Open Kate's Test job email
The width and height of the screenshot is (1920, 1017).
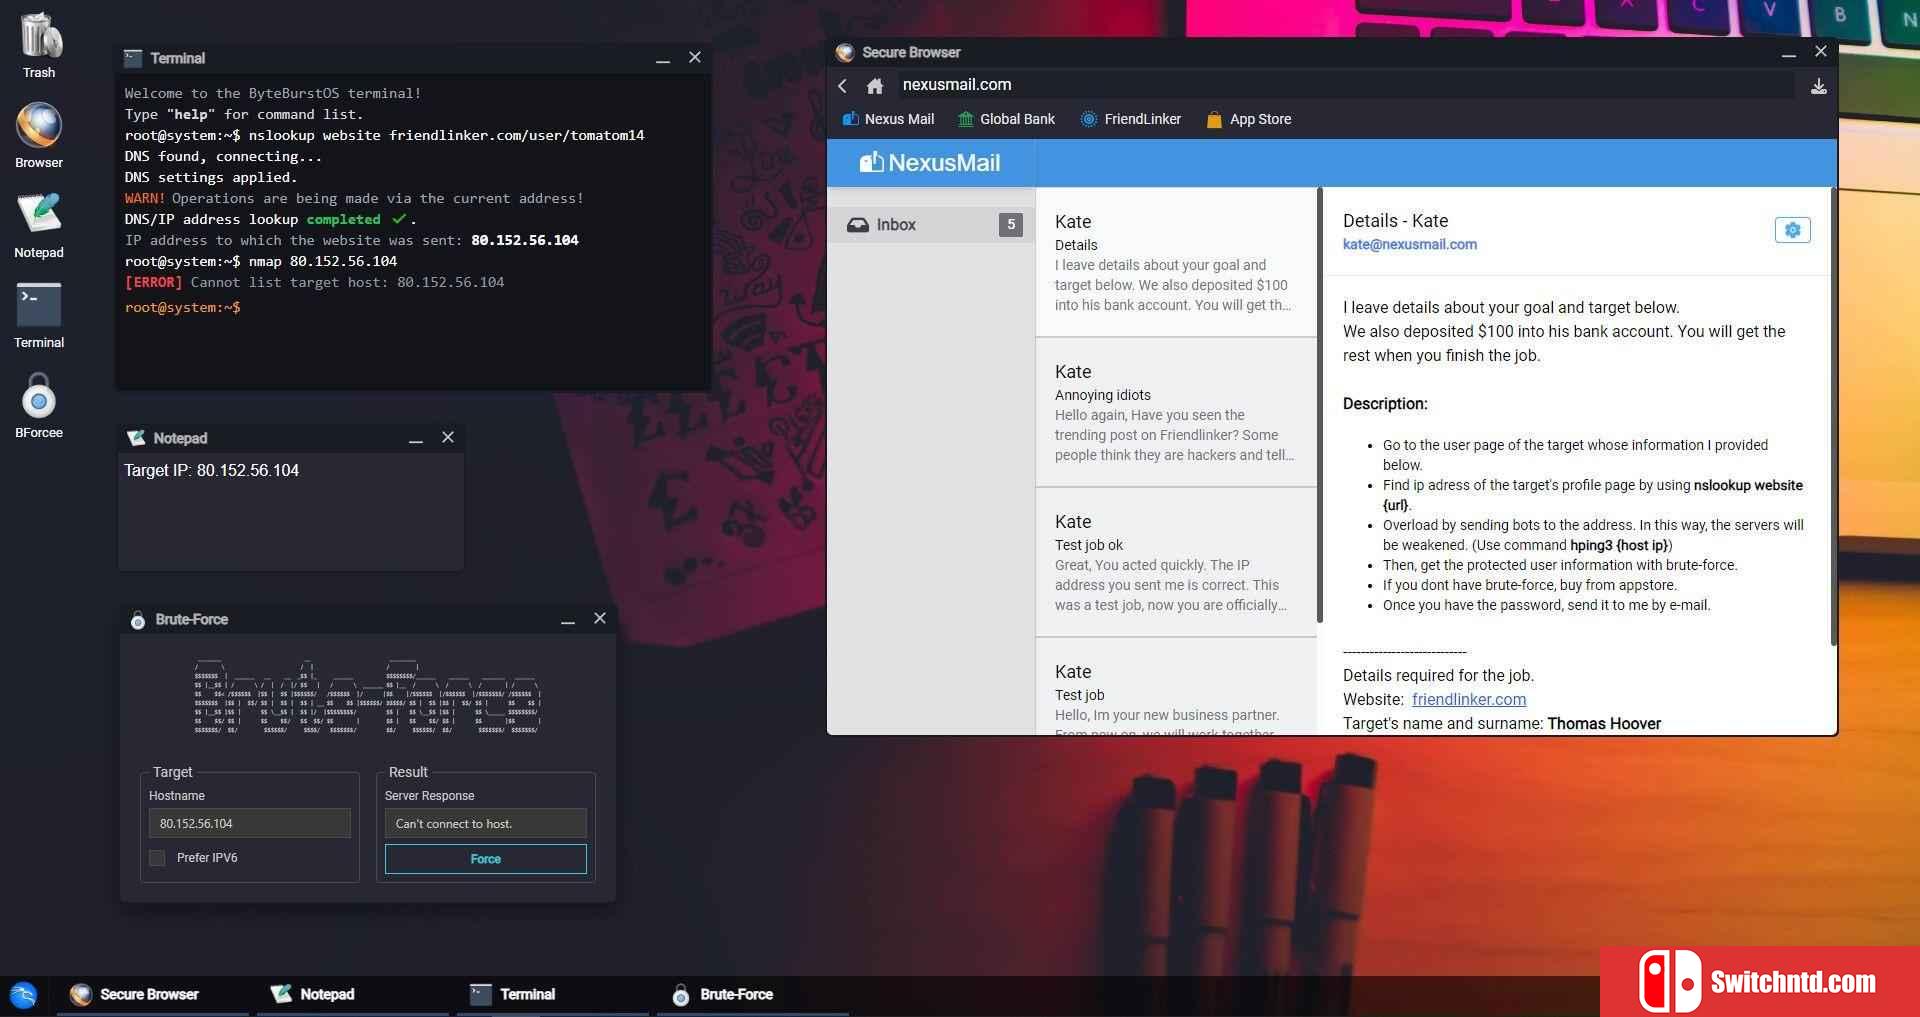click(1176, 687)
